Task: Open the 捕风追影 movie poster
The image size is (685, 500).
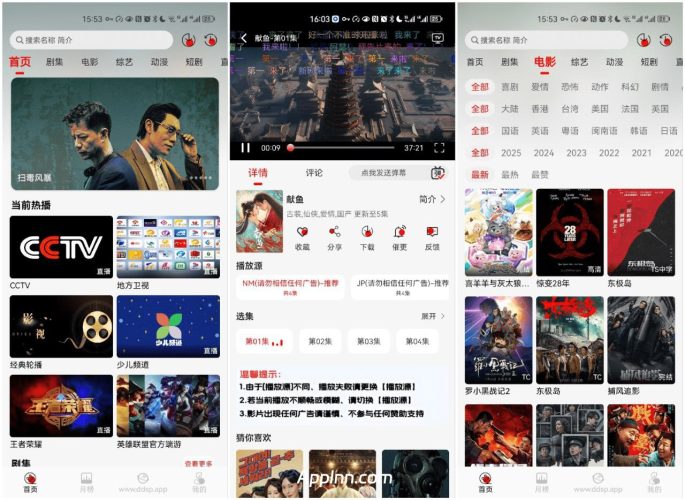Action: click(x=641, y=340)
